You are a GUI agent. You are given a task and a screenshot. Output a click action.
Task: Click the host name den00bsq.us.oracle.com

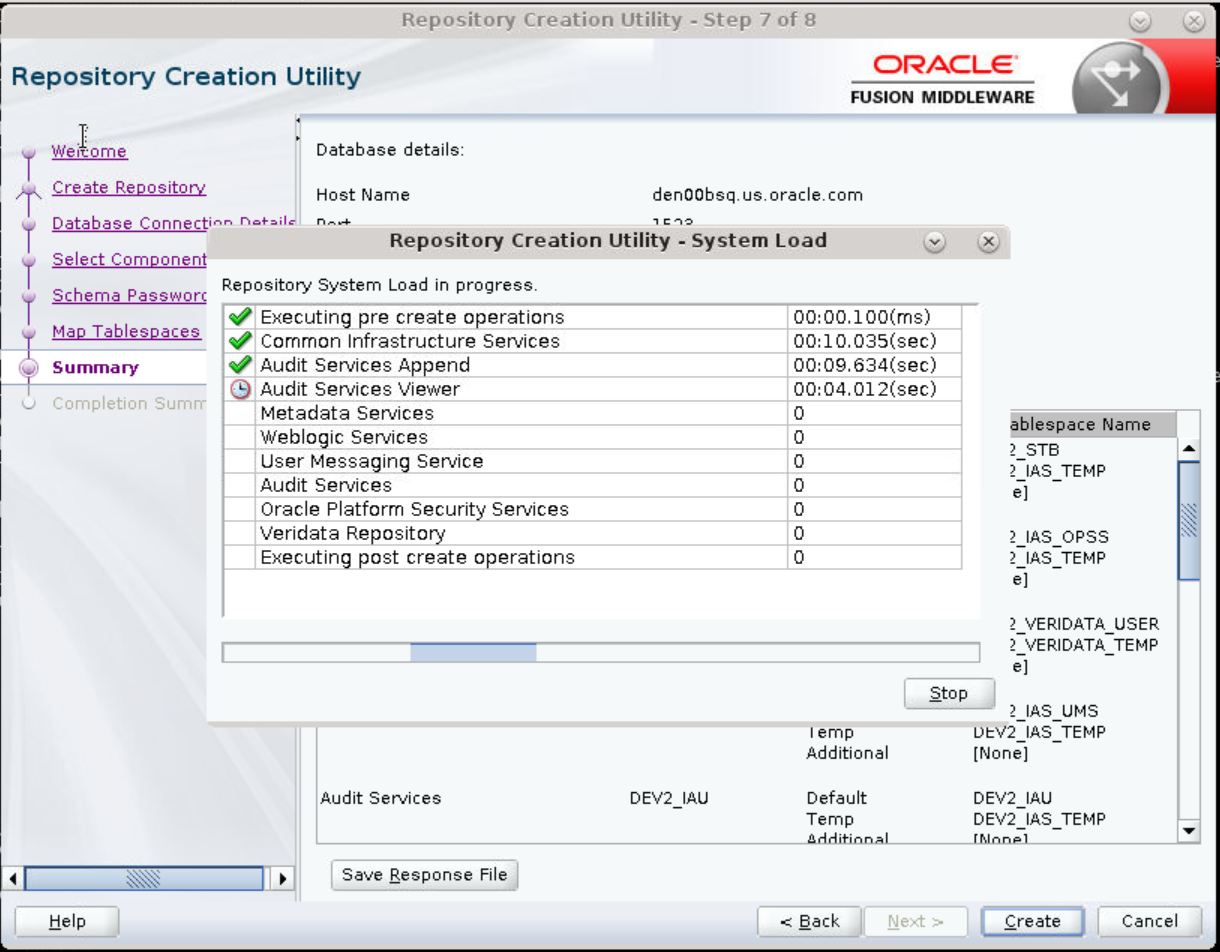click(x=757, y=195)
